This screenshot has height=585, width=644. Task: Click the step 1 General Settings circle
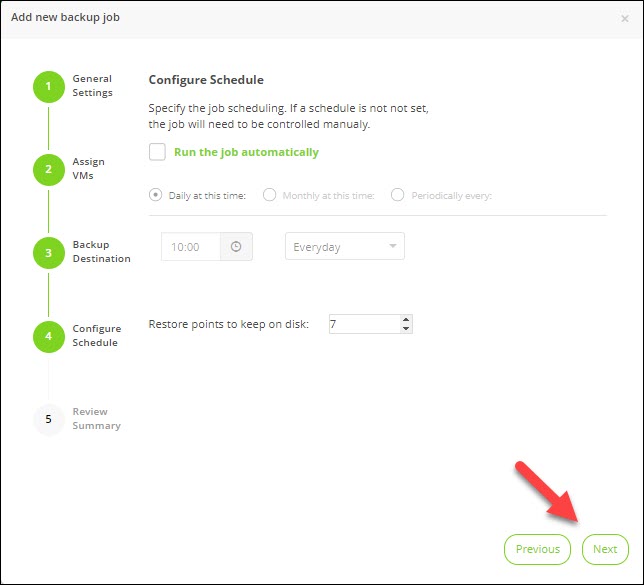click(x=48, y=87)
